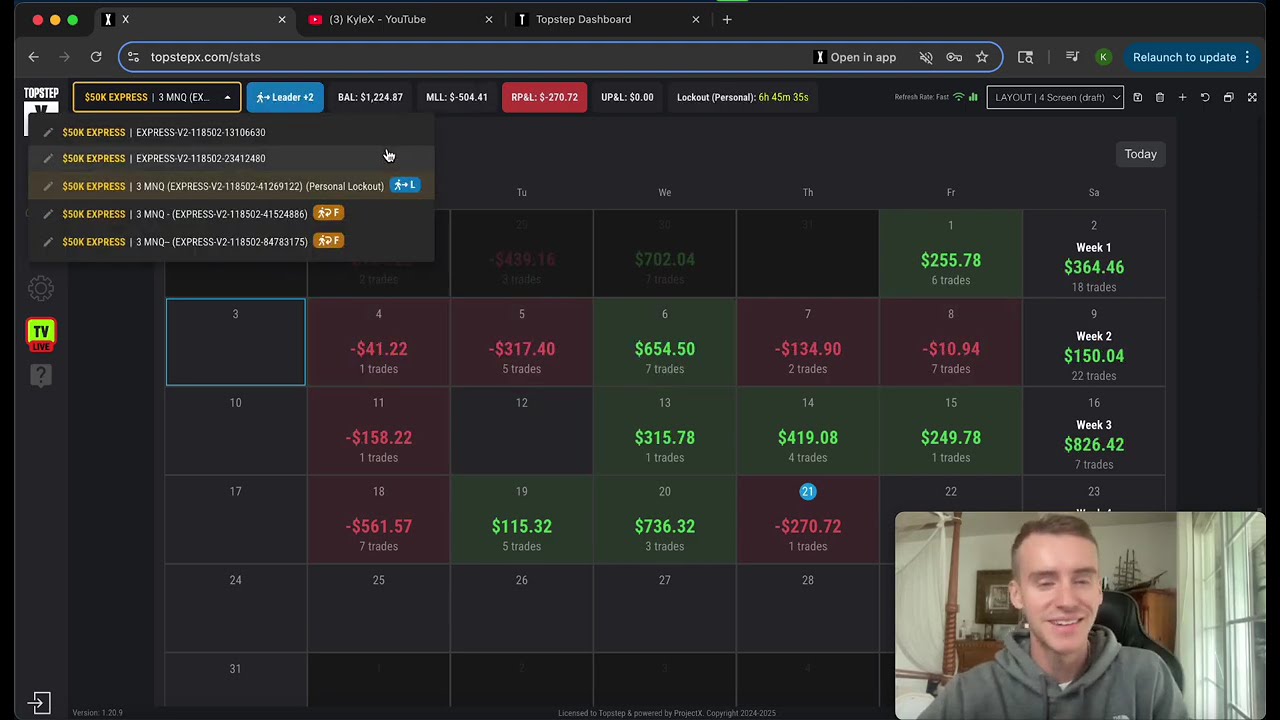
Task: Edit name of account ending 41524886
Action: pyautogui.click(x=48, y=214)
